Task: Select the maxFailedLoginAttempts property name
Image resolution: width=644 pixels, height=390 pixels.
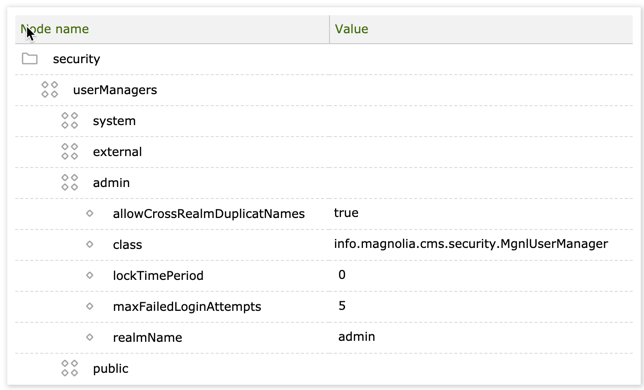Action: (x=187, y=307)
